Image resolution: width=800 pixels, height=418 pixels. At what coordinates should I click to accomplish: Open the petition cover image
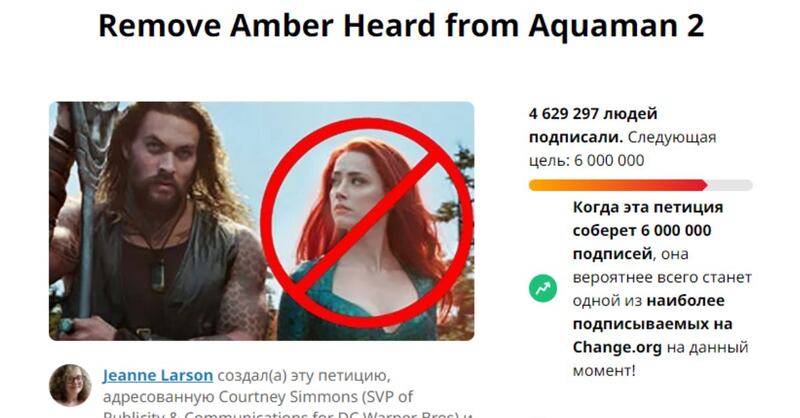click(262, 221)
